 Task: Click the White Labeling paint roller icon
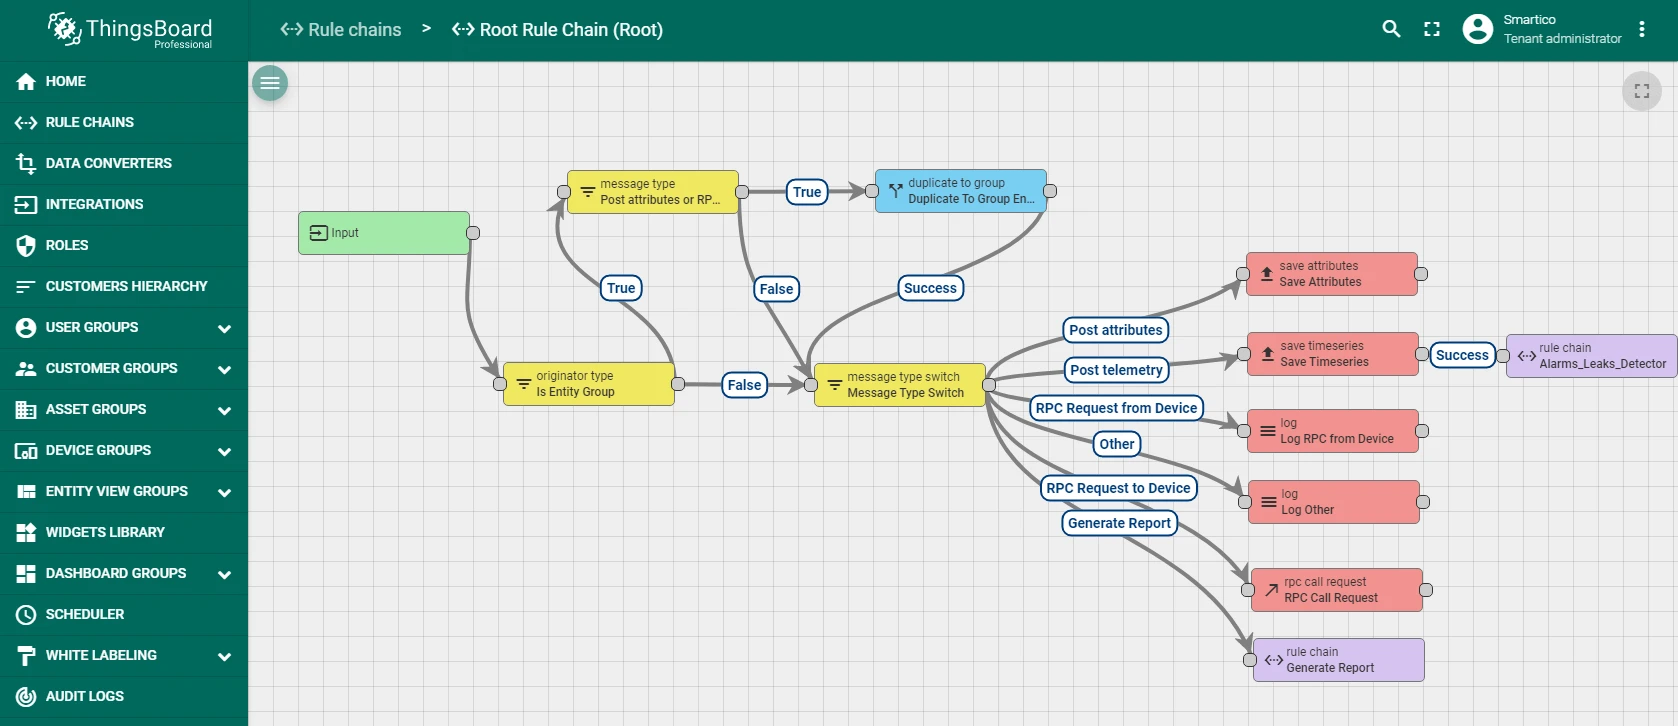pos(26,656)
